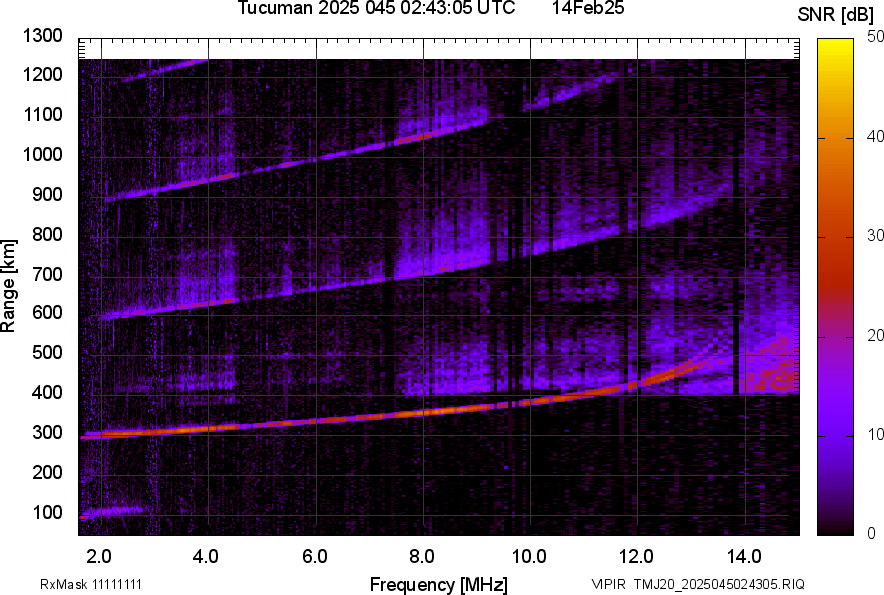Click the strong F-layer trace at 6 MHz
This screenshot has width=884, height=595.
(x=316, y=421)
